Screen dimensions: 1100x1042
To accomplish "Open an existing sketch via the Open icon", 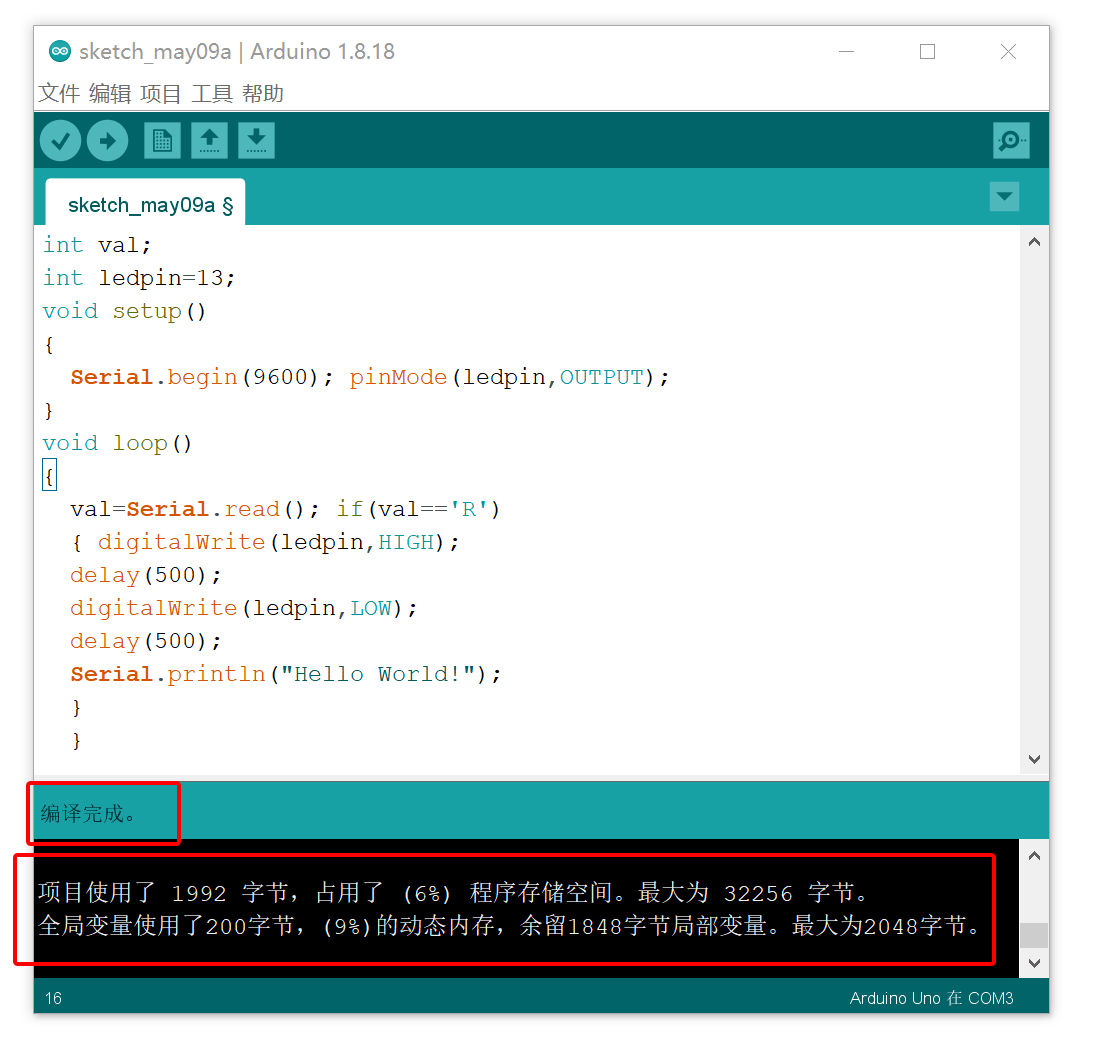I will coord(209,140).
